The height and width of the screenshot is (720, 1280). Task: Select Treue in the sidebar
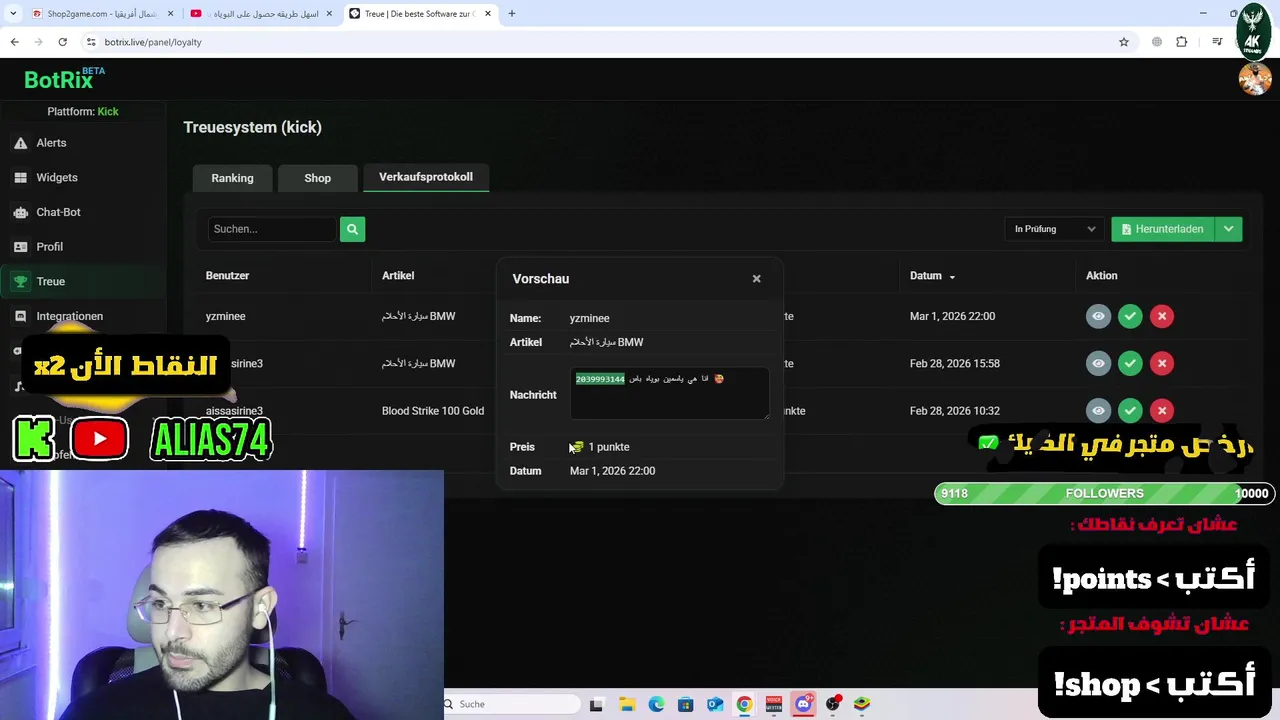coord(50,281)
